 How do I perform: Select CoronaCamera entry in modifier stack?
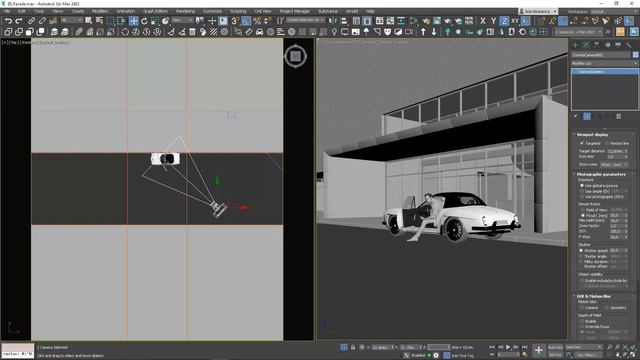[604, 71]
